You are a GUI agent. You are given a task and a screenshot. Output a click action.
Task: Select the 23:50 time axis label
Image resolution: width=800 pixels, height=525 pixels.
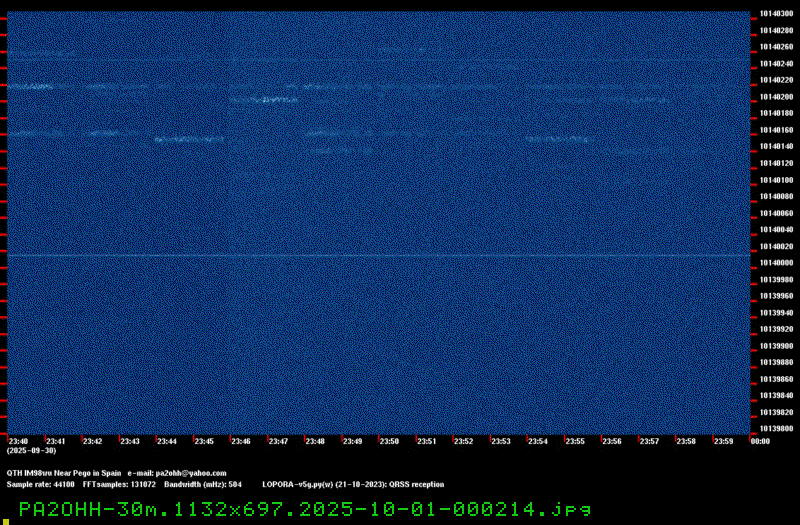(389, 441)
